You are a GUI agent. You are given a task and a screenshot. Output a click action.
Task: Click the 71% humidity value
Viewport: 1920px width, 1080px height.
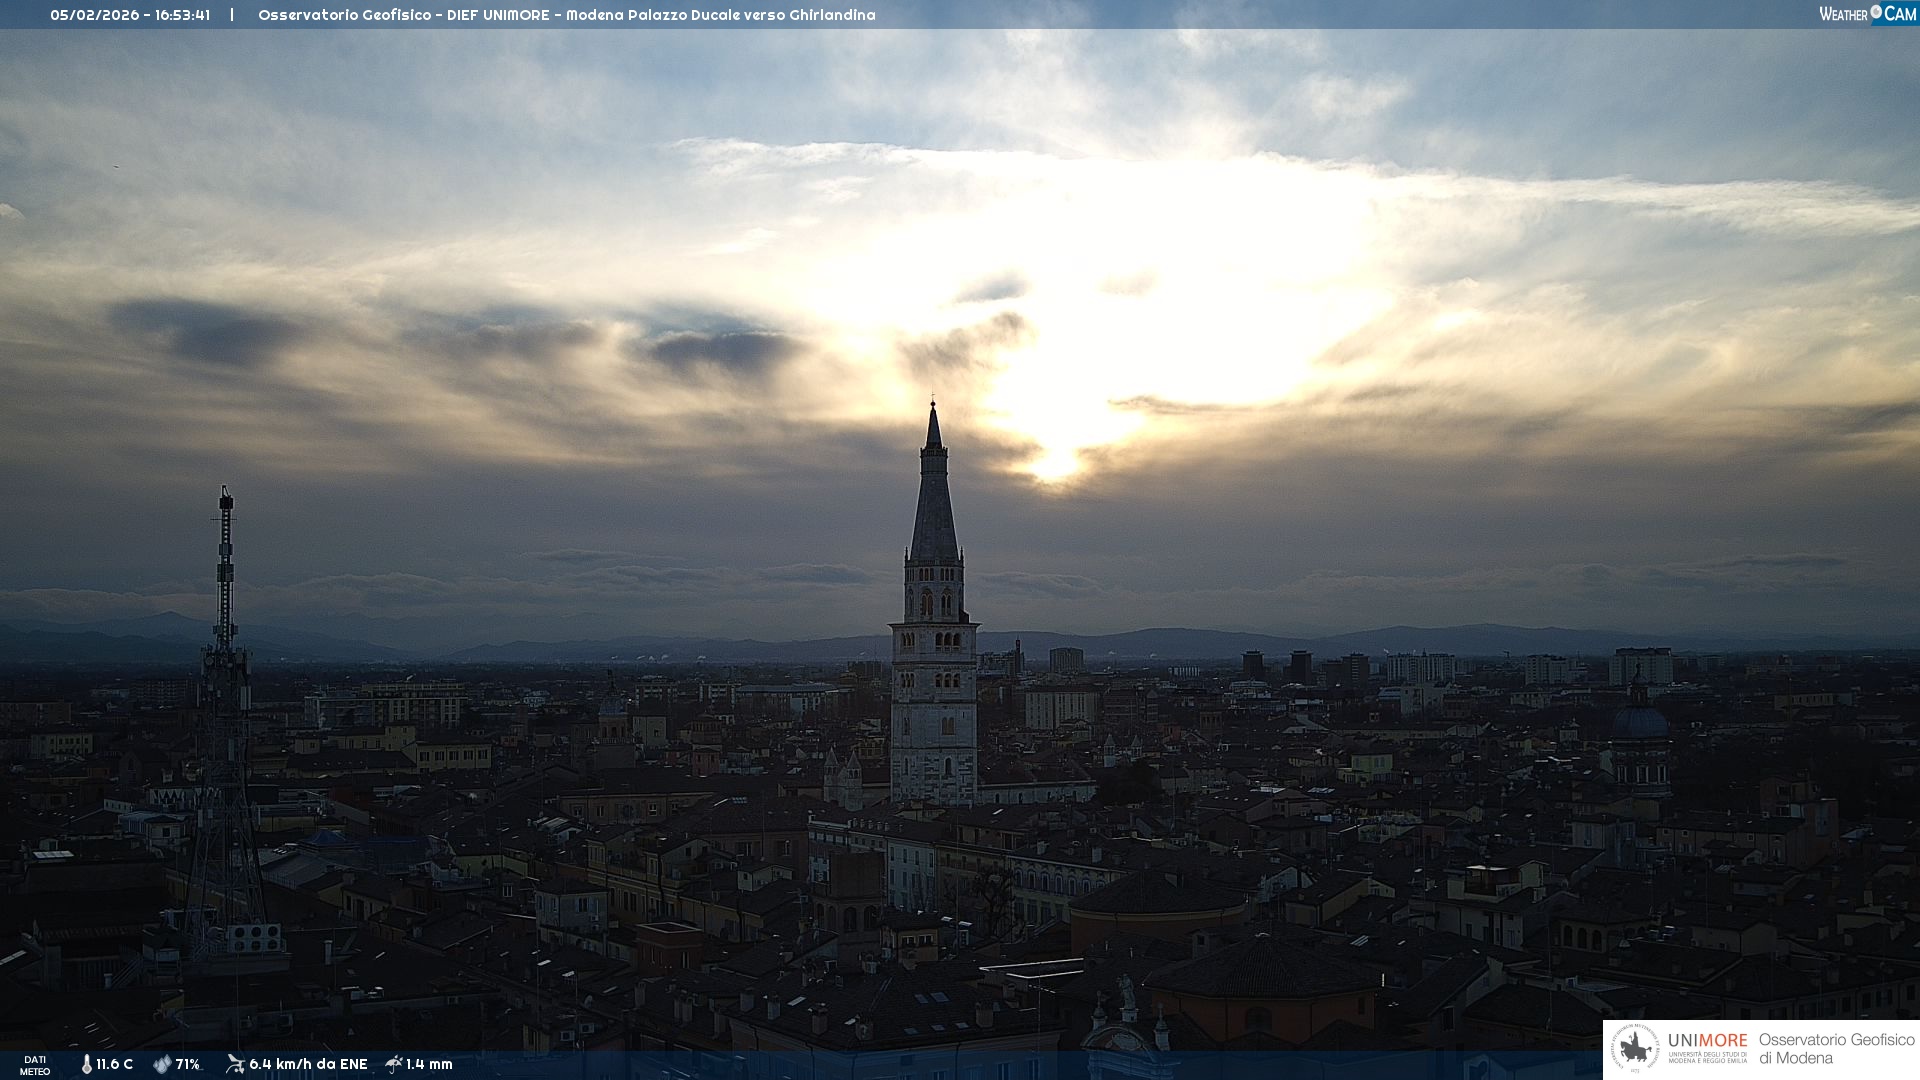[x=188, y=1064]
